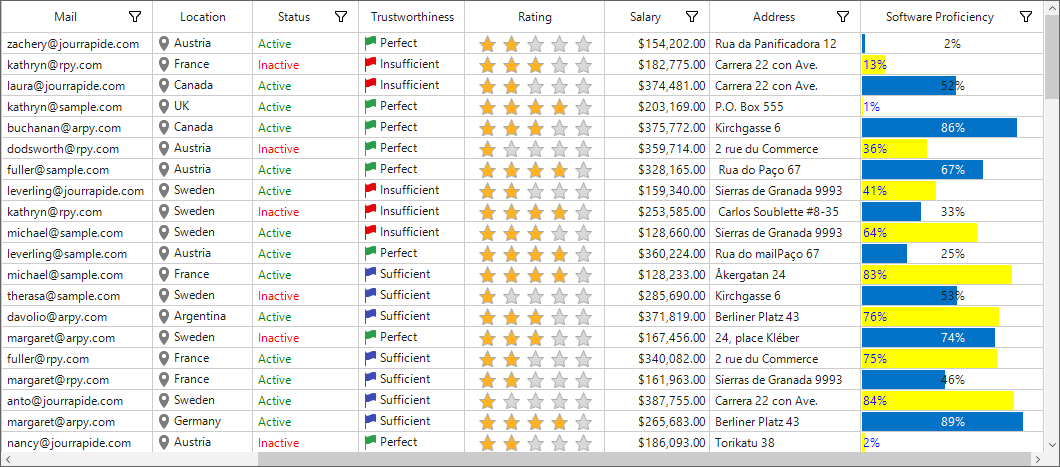Open the Mail column filter icon
Viewport: 1060px width, 467px height.
(135, 17)
